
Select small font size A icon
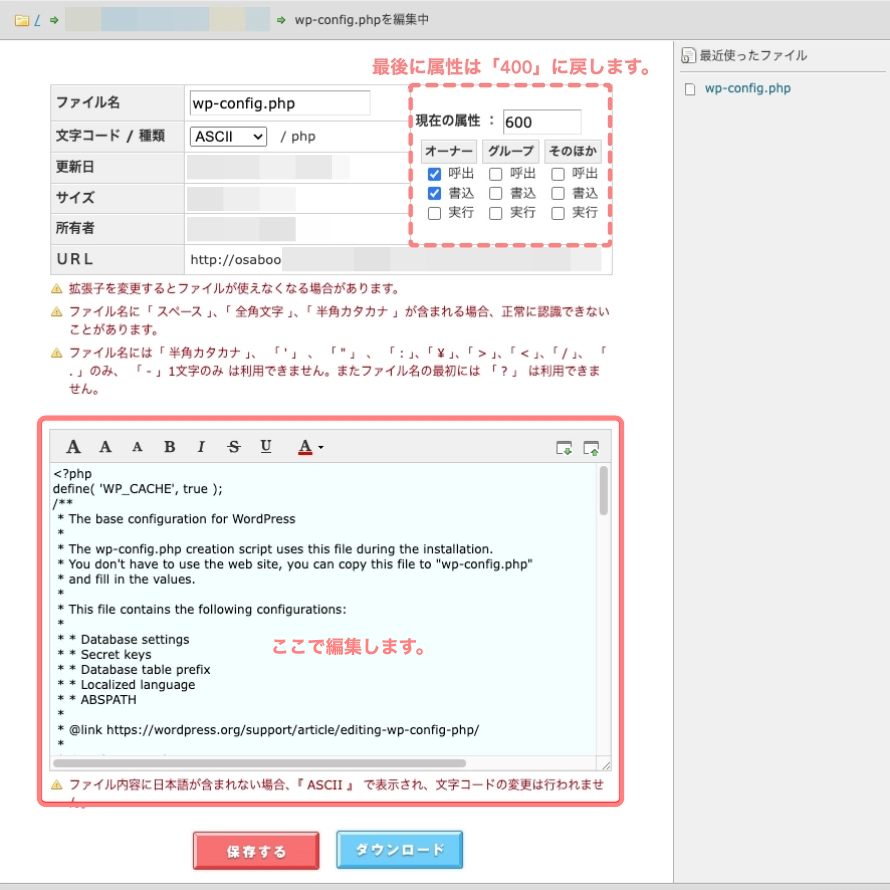(137, 447)
